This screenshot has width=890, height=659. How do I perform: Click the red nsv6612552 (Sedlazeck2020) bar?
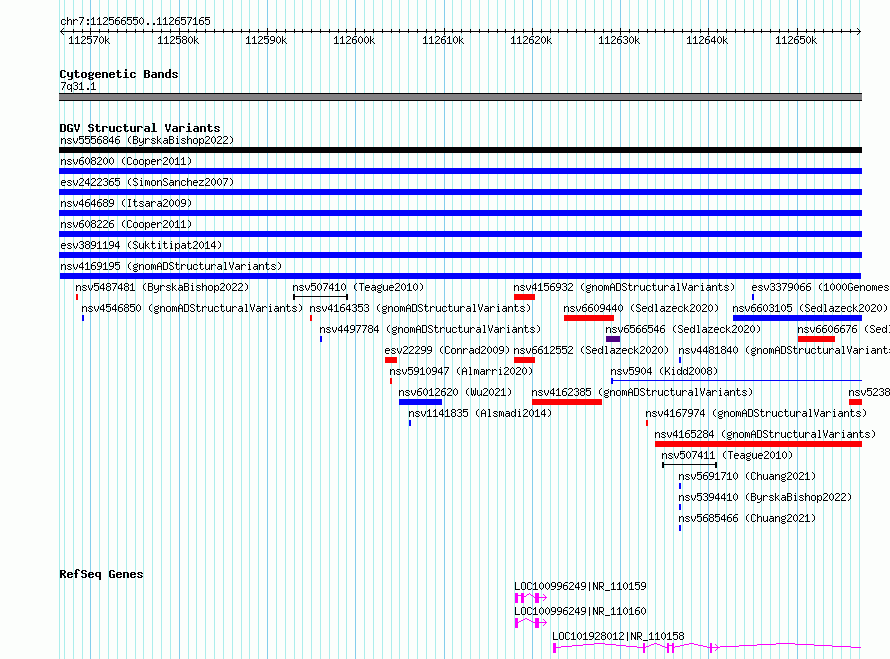pyautogui.click(x=524, y=360)
